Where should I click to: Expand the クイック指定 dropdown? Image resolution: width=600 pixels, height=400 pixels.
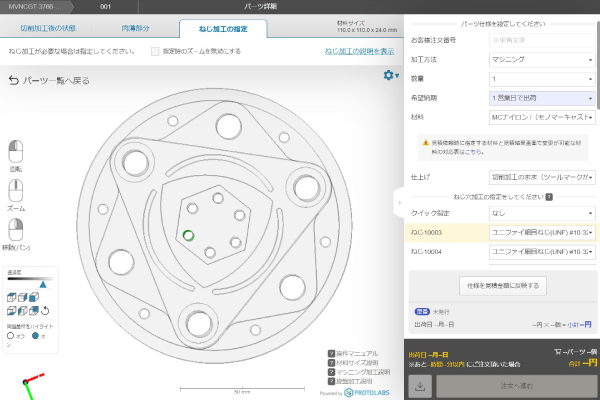pyautogui.click(x=541, y=213)
